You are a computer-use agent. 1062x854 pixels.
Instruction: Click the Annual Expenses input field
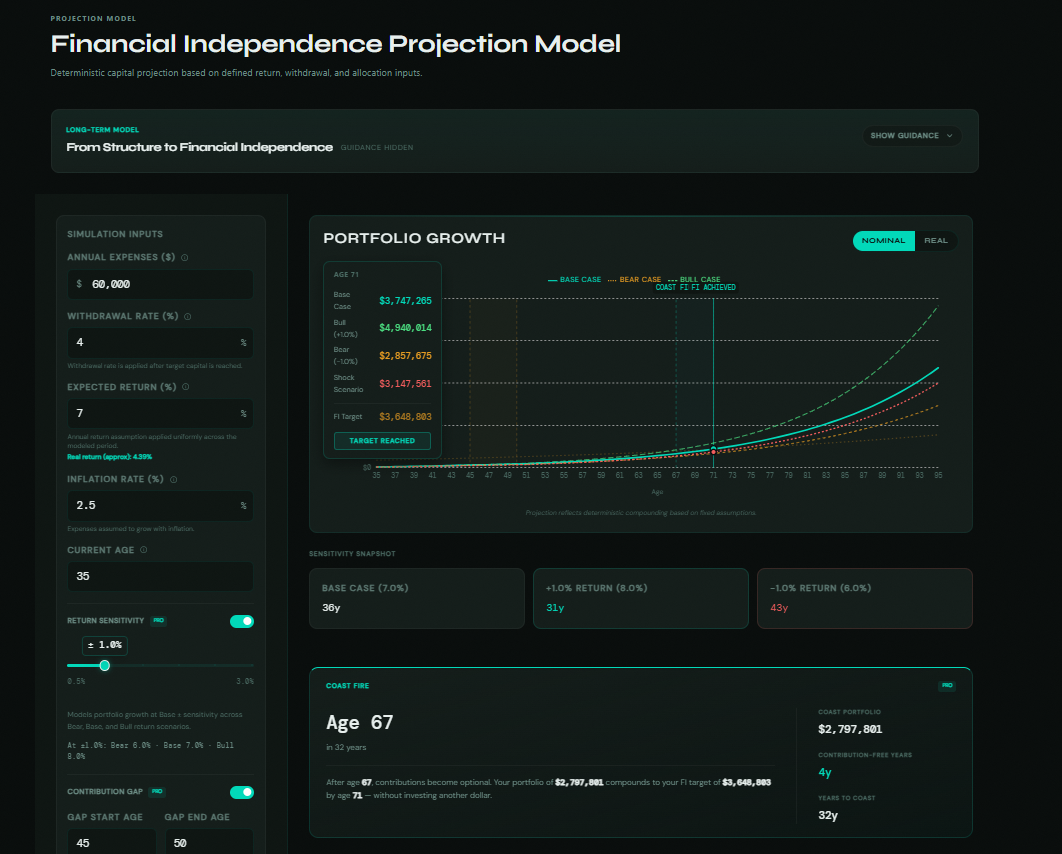161,284
